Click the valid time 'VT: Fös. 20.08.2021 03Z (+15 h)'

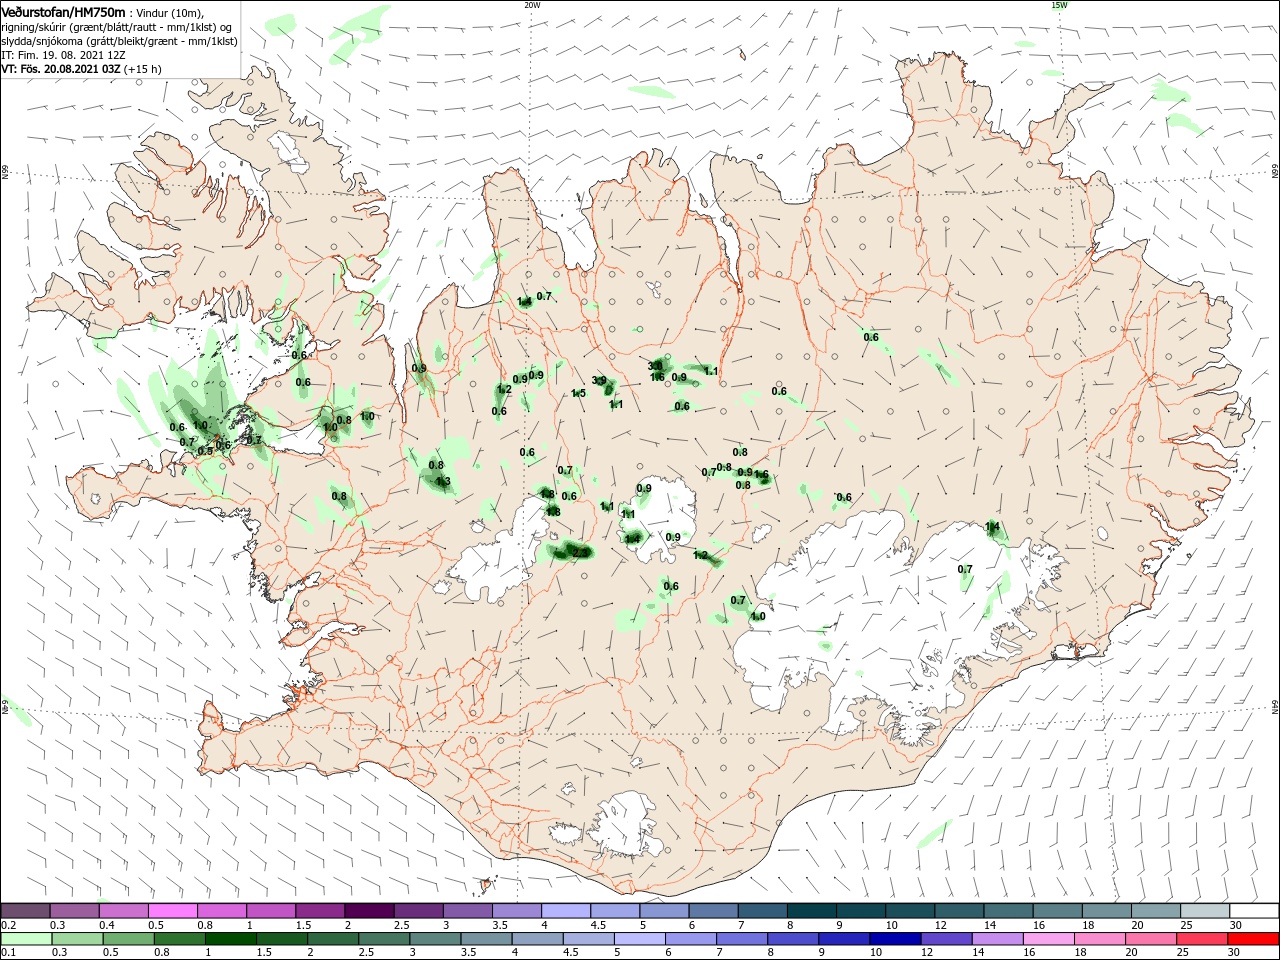click(82, 69)
